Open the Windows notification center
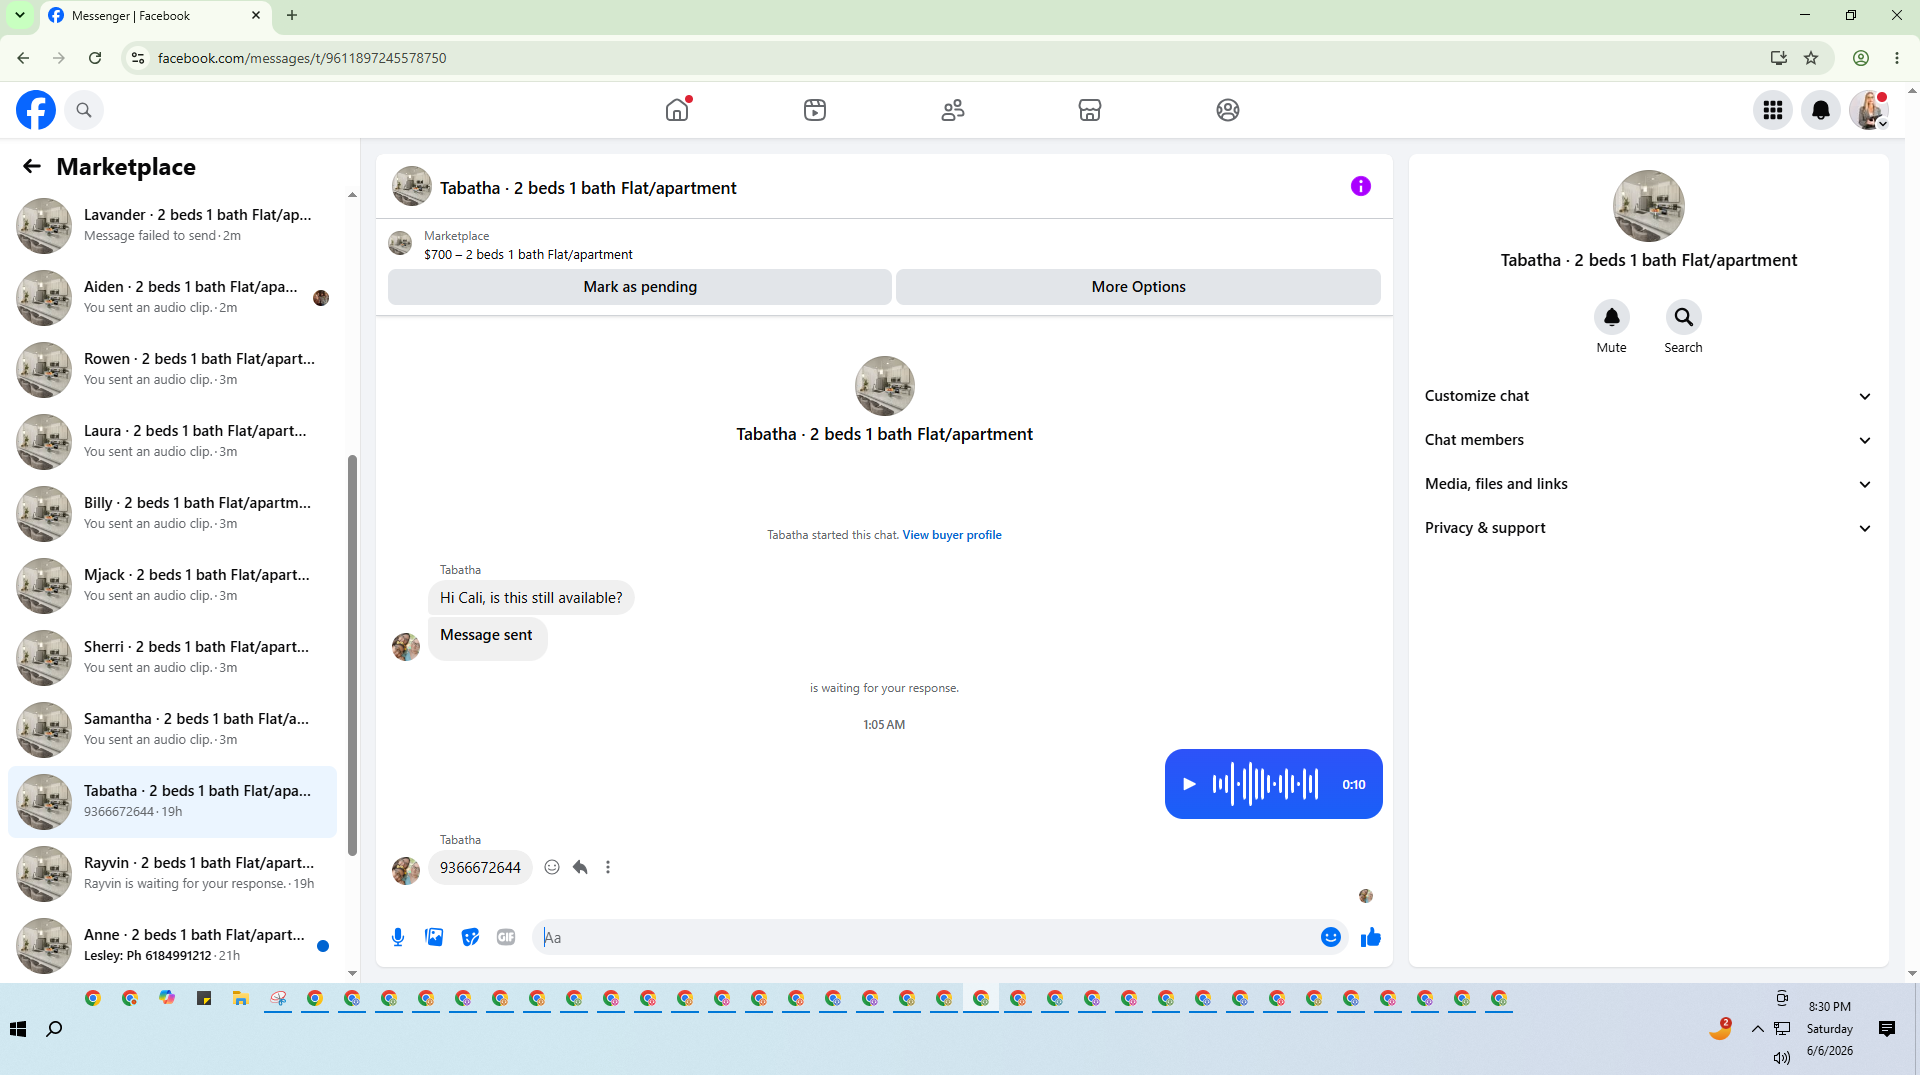Screen dimensions: 1920x1075 click(1887, 1029)
